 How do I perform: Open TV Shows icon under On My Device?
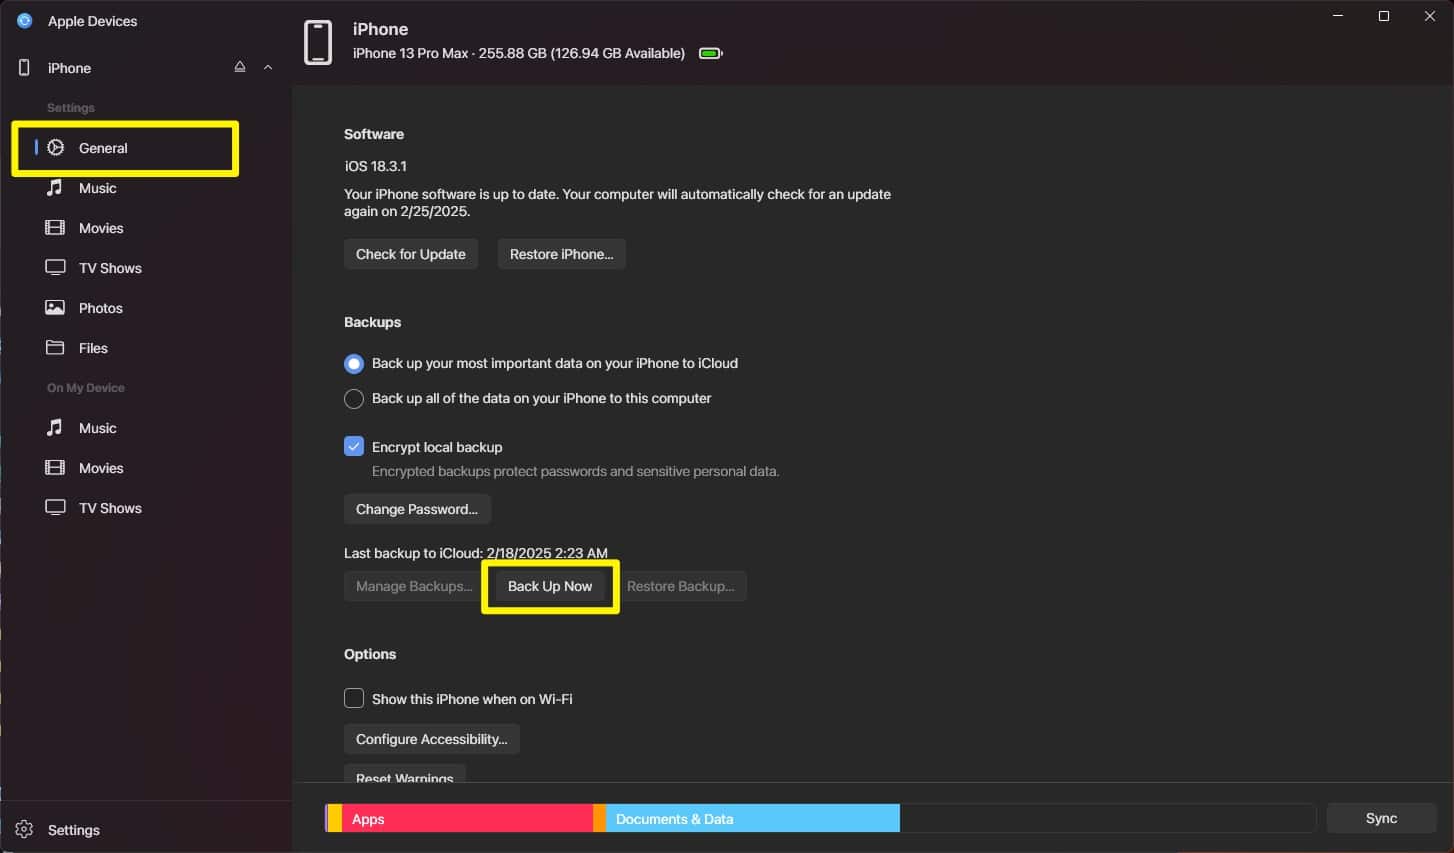click(55, 508)
